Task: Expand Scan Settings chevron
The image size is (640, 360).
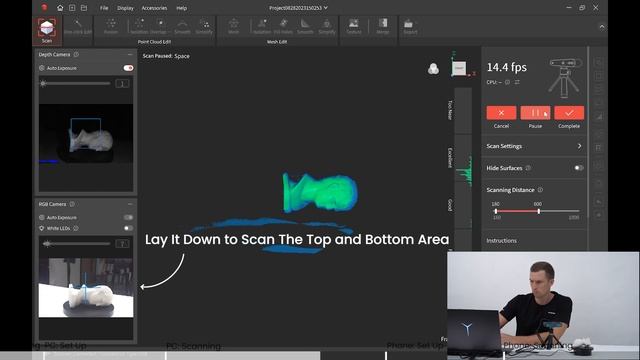Action: [580, 146]
